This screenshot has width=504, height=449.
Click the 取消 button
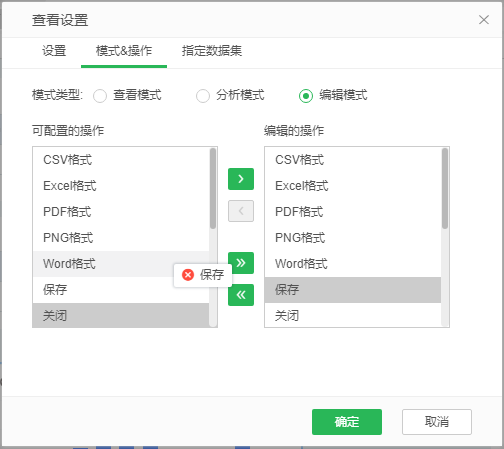437,422
